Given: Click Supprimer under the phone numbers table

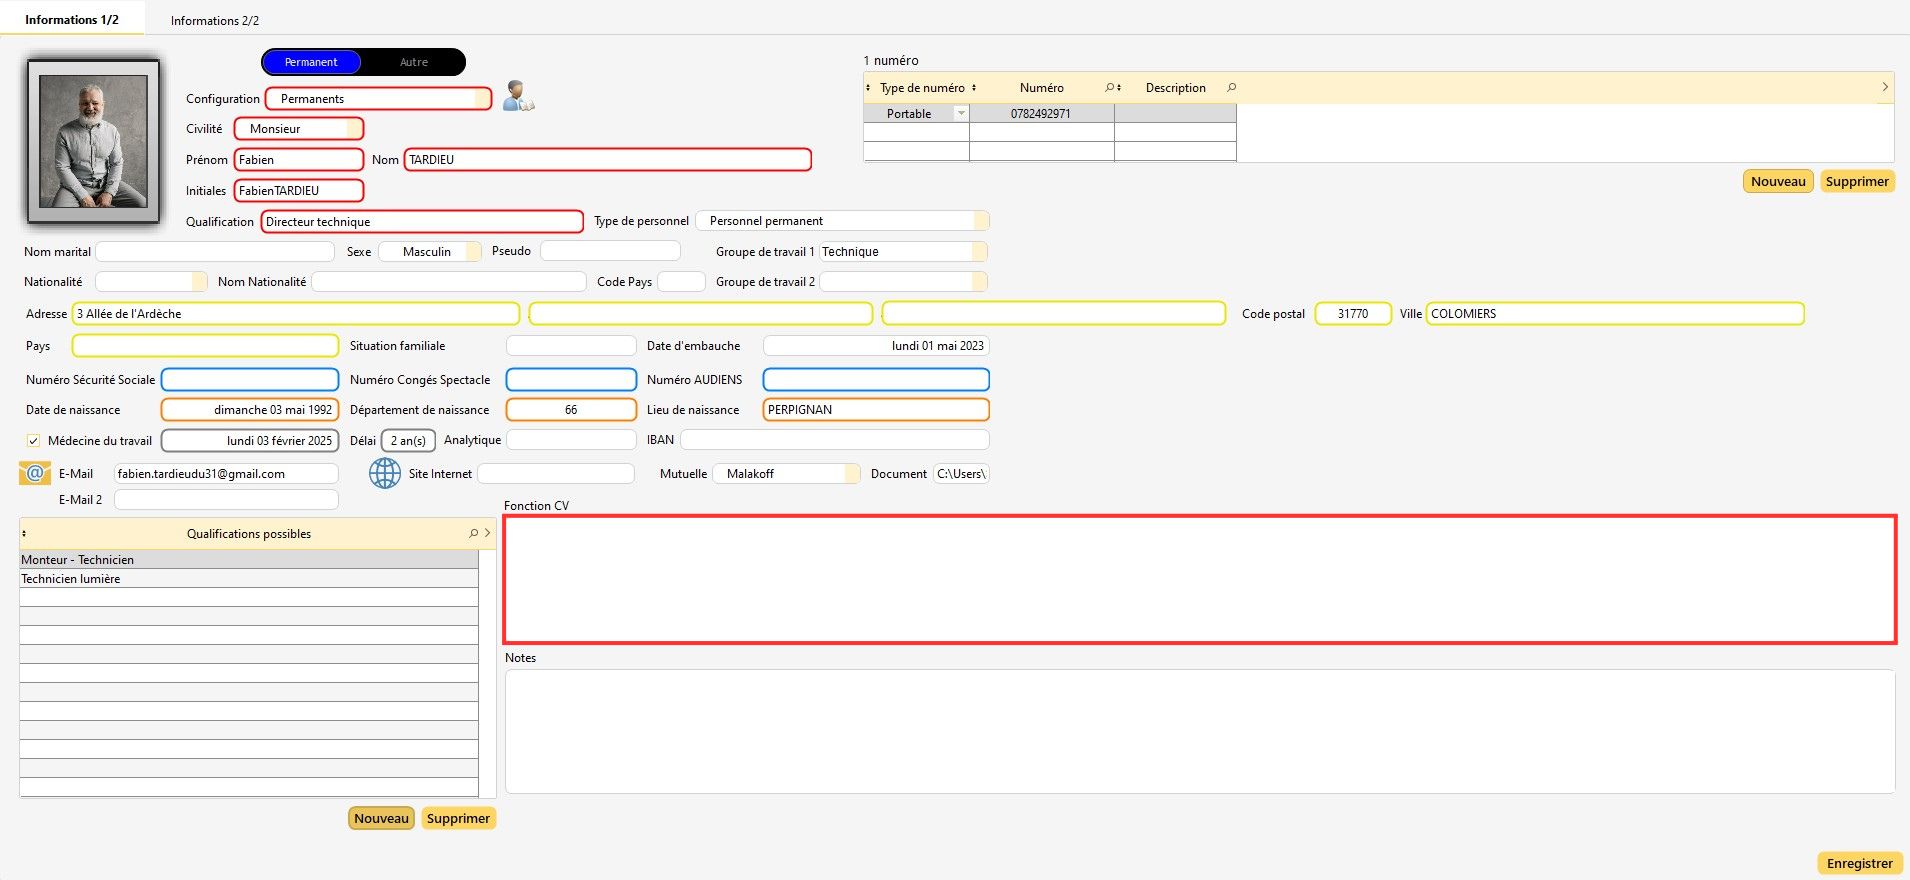Looking at the screenshot, I should [x=1856, y=181].
